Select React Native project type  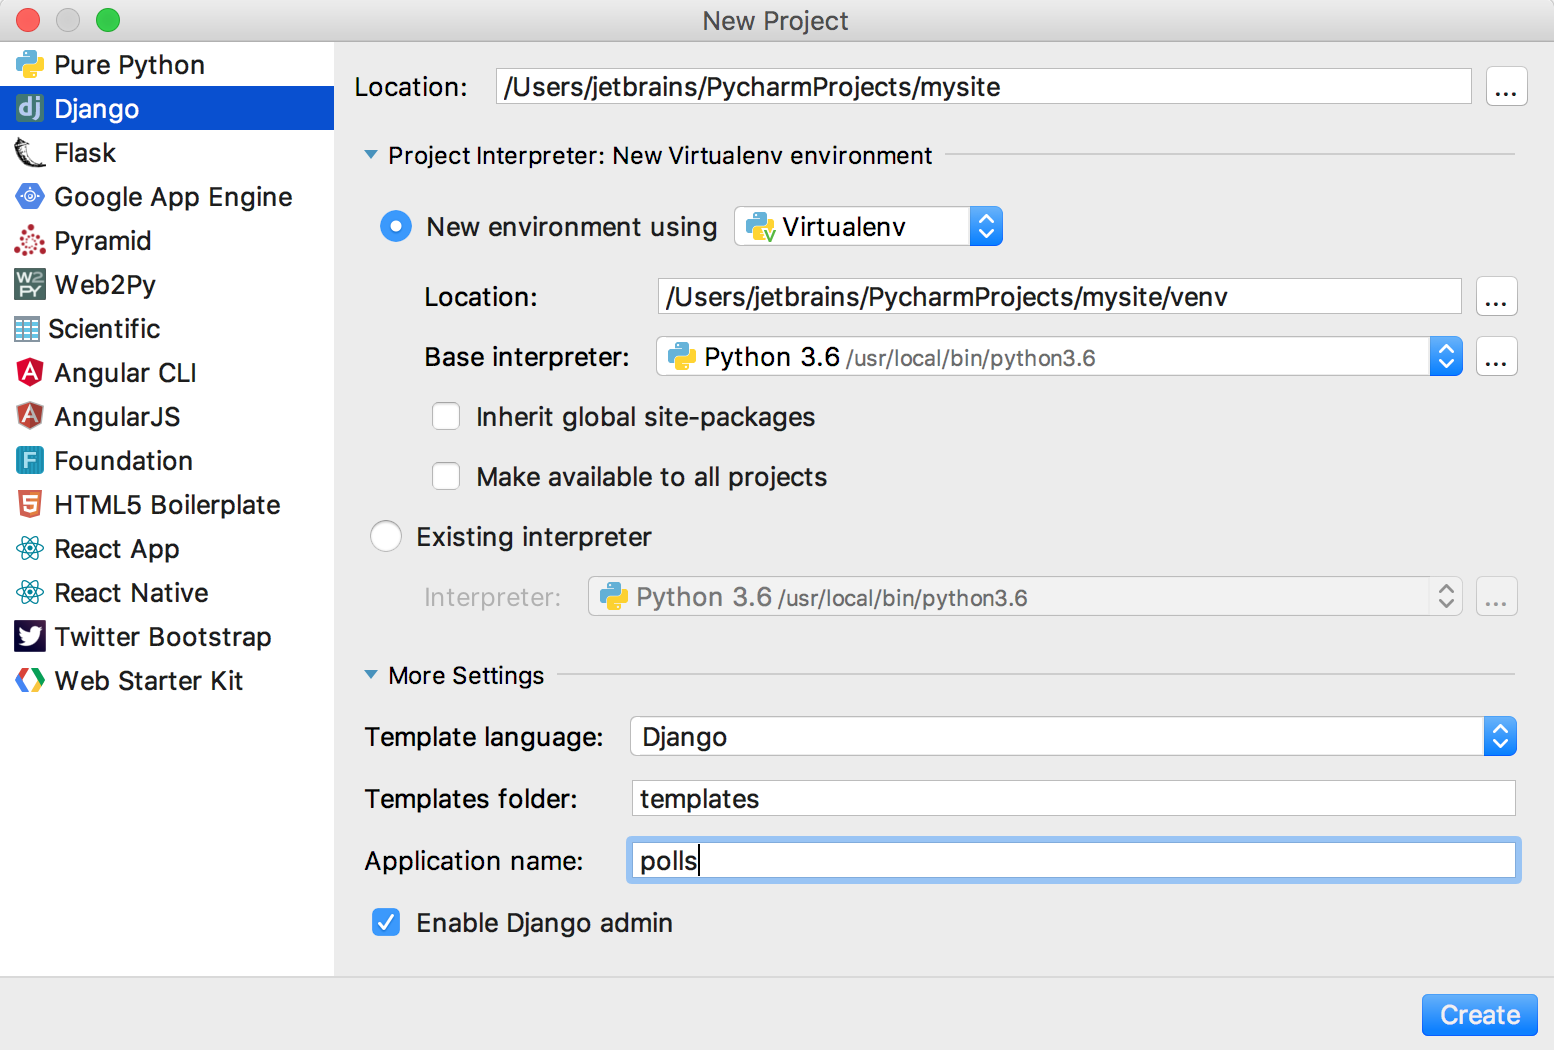(167, 593)
